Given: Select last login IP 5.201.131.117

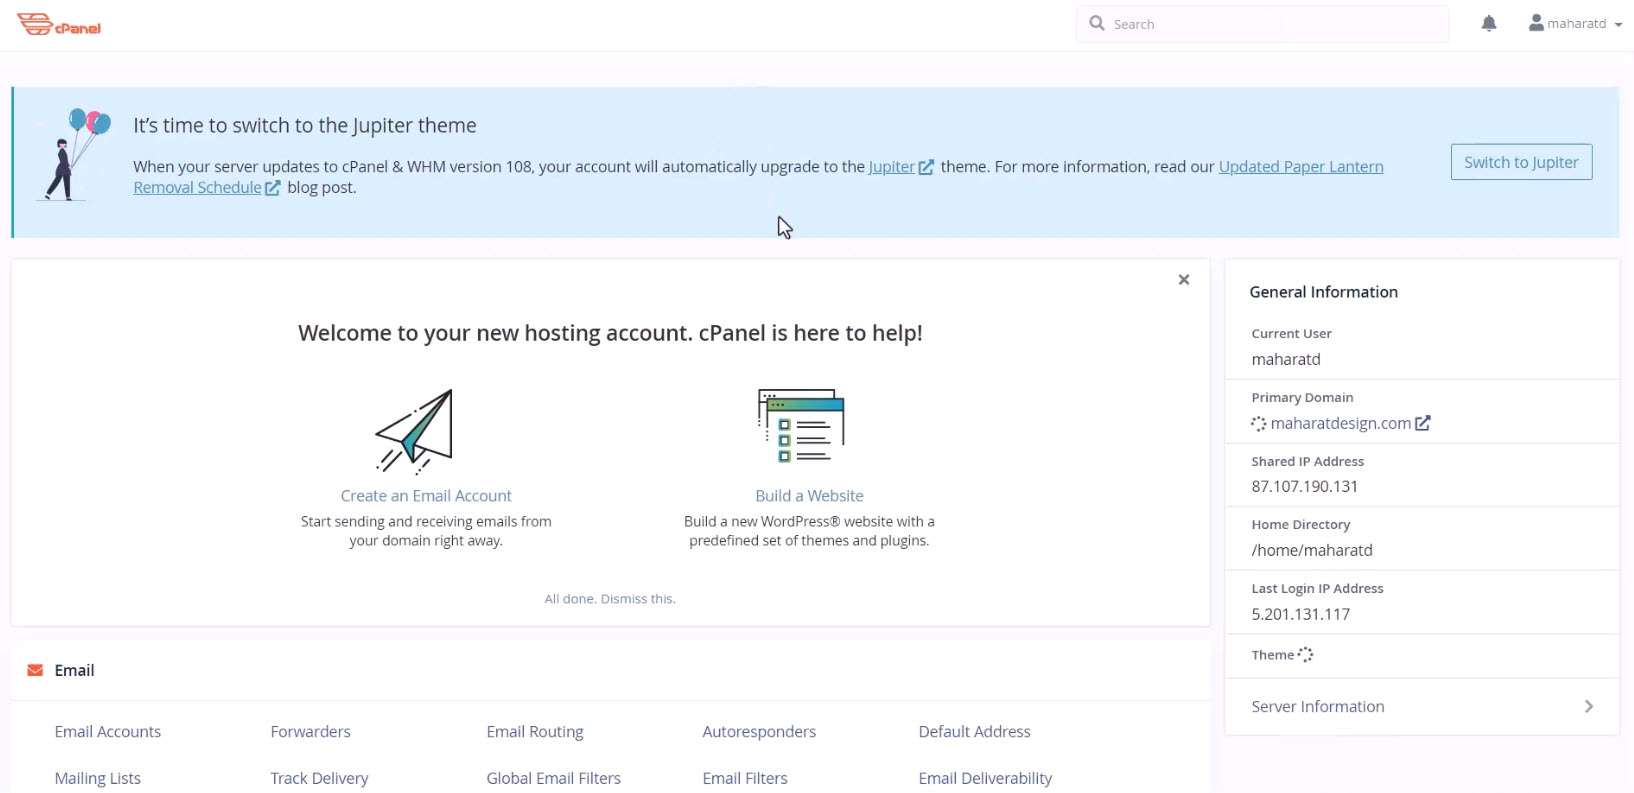Looking at the screenshot, I should click(x=1301, y=614).
